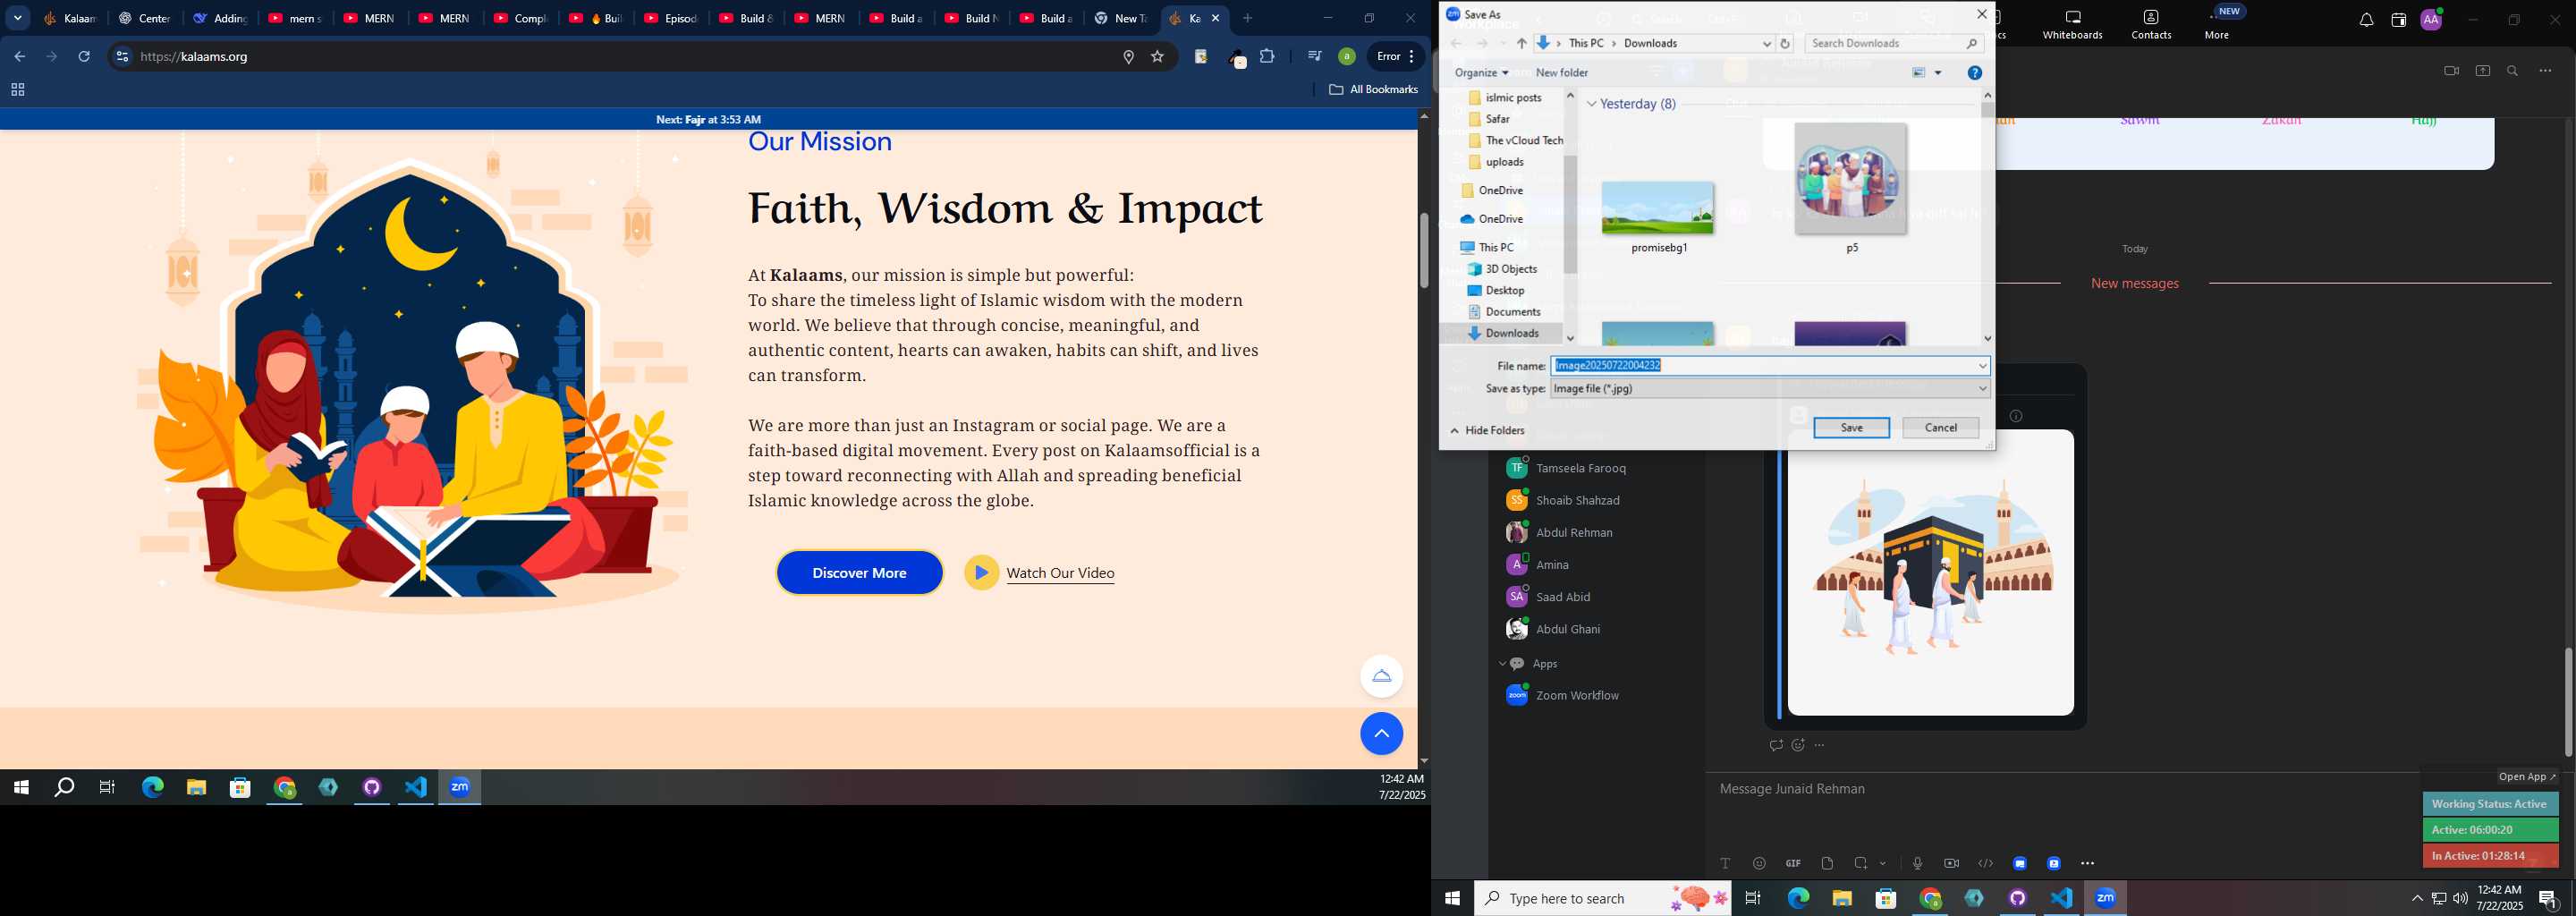Viewport: 2576px width, 916px height.
Task: Open chat header more options
Action: coord(2545,71)
